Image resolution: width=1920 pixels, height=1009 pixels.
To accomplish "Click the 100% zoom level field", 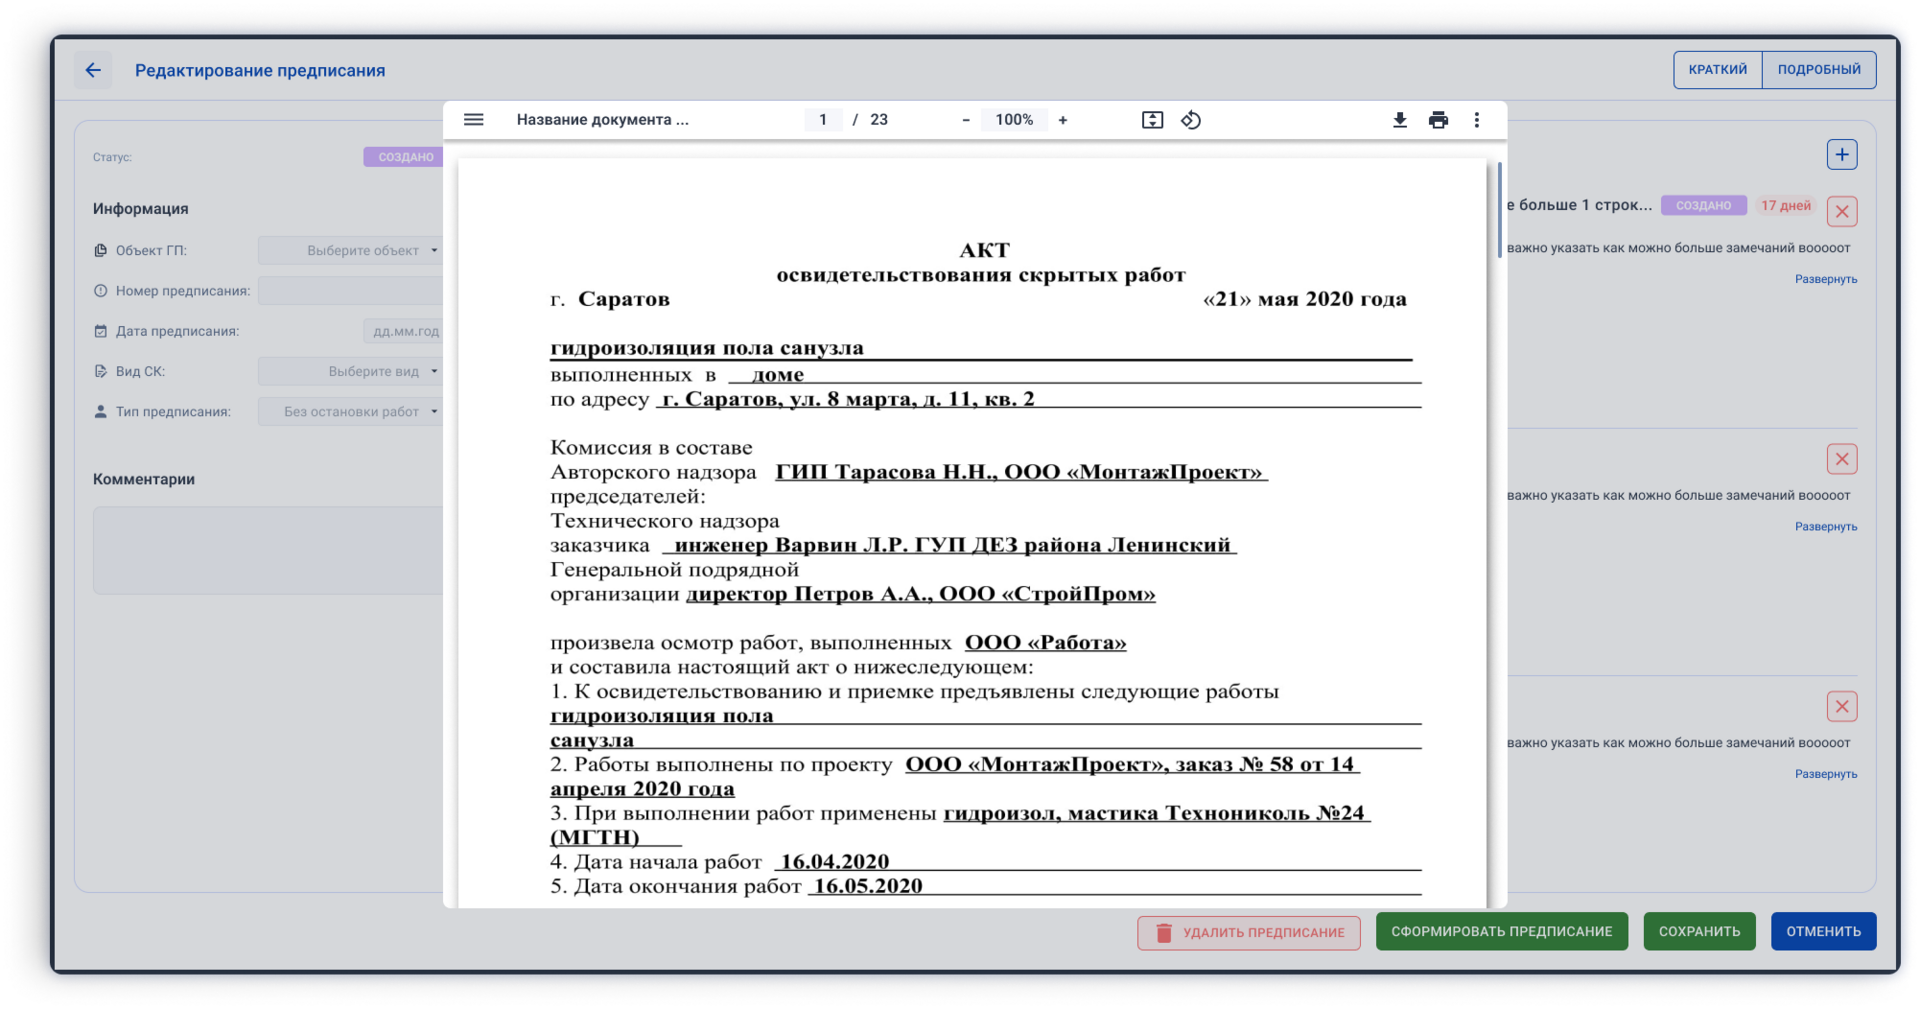I will tap(1014, 120).
